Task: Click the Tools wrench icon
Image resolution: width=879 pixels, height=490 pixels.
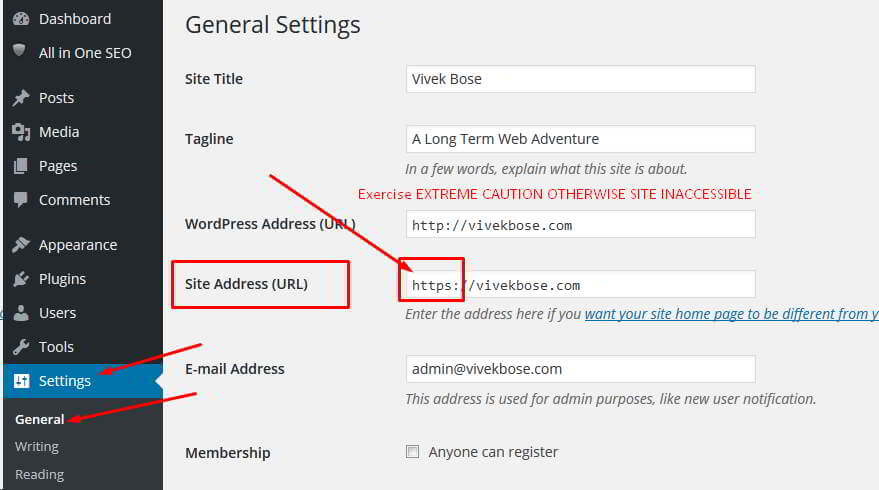Action: point(21,347)
